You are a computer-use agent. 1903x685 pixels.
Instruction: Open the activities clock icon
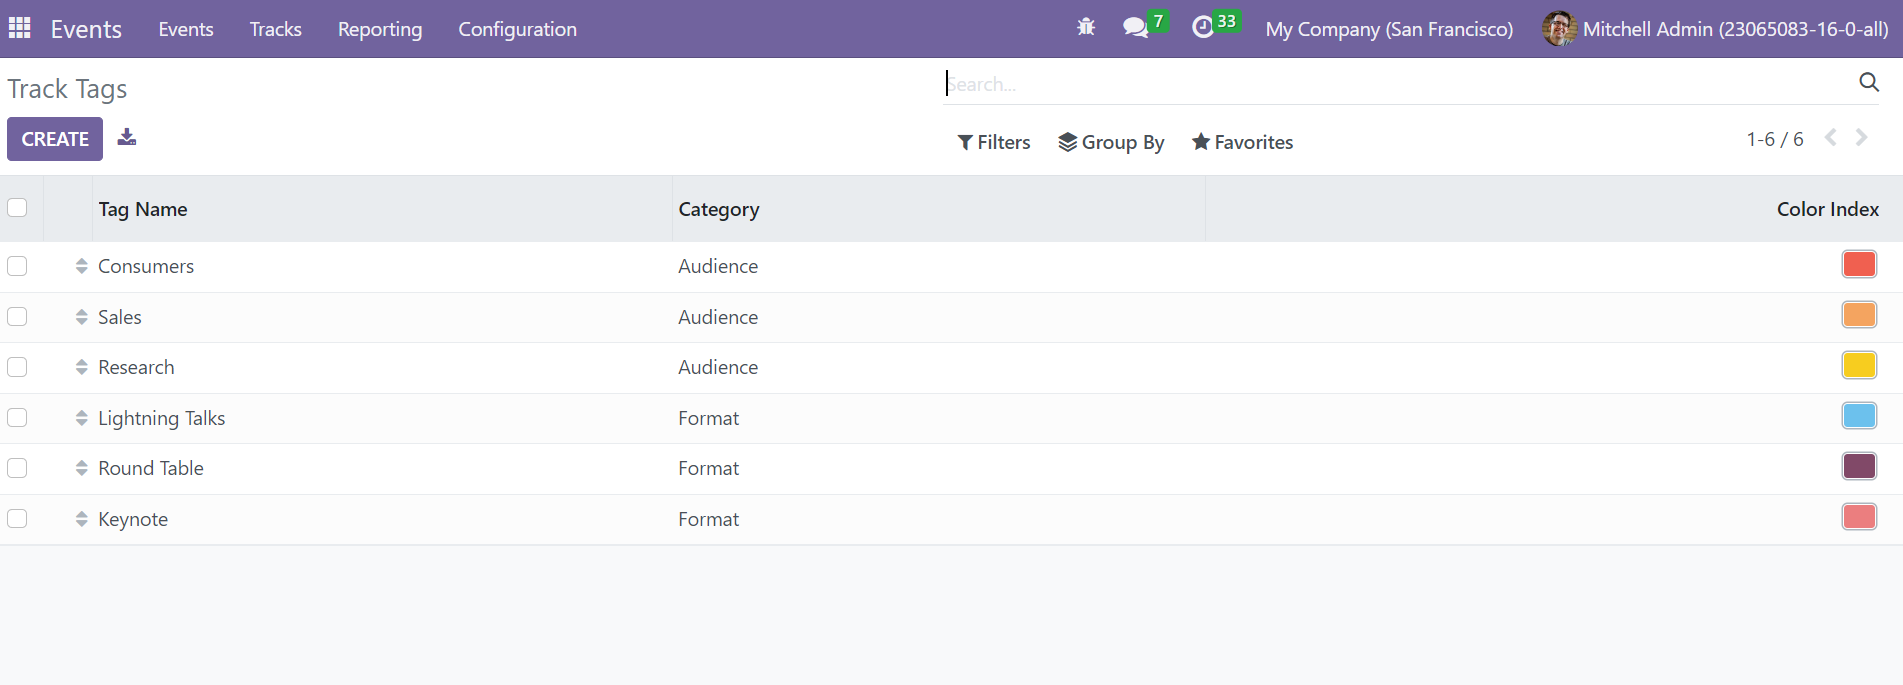pos(1203,28)
